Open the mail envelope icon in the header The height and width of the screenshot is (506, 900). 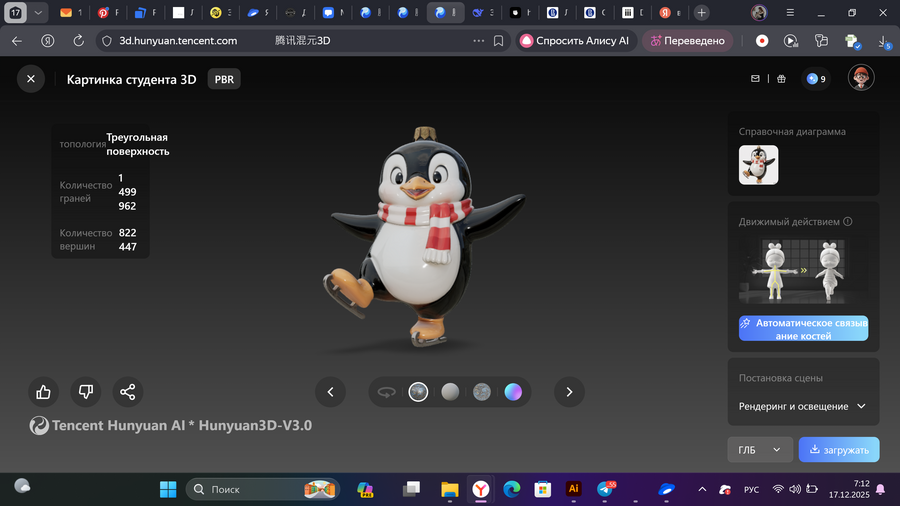coord(756,79)
